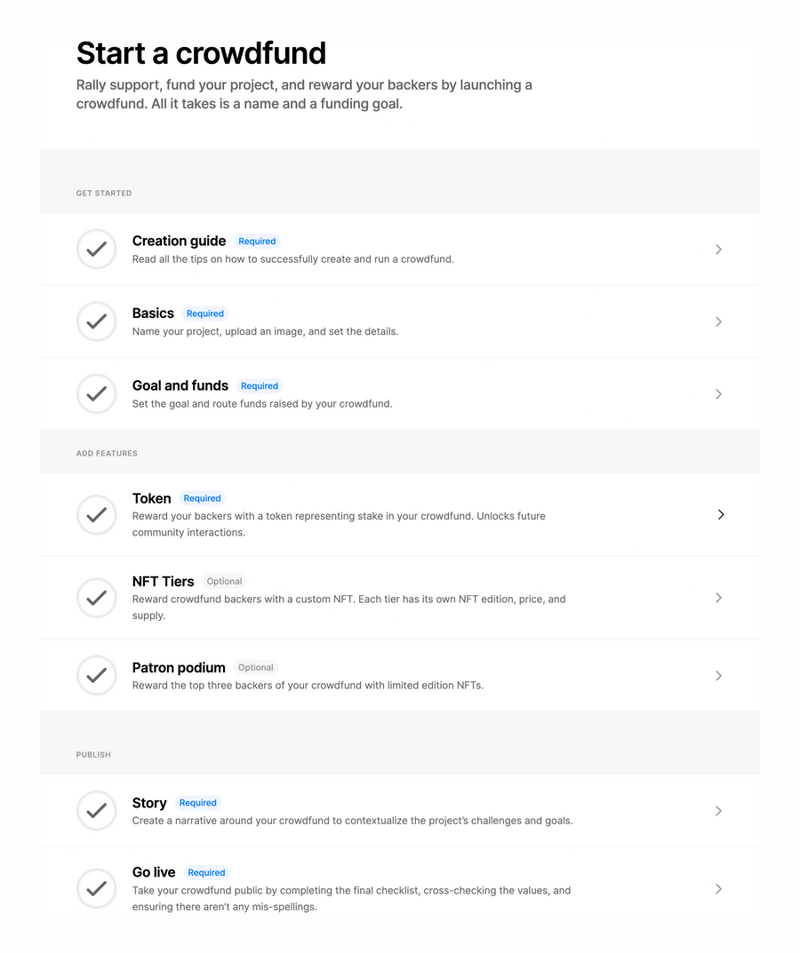800x953 pixels.
Task: Select the NFT Tiers heading
Action: [163, 581]
